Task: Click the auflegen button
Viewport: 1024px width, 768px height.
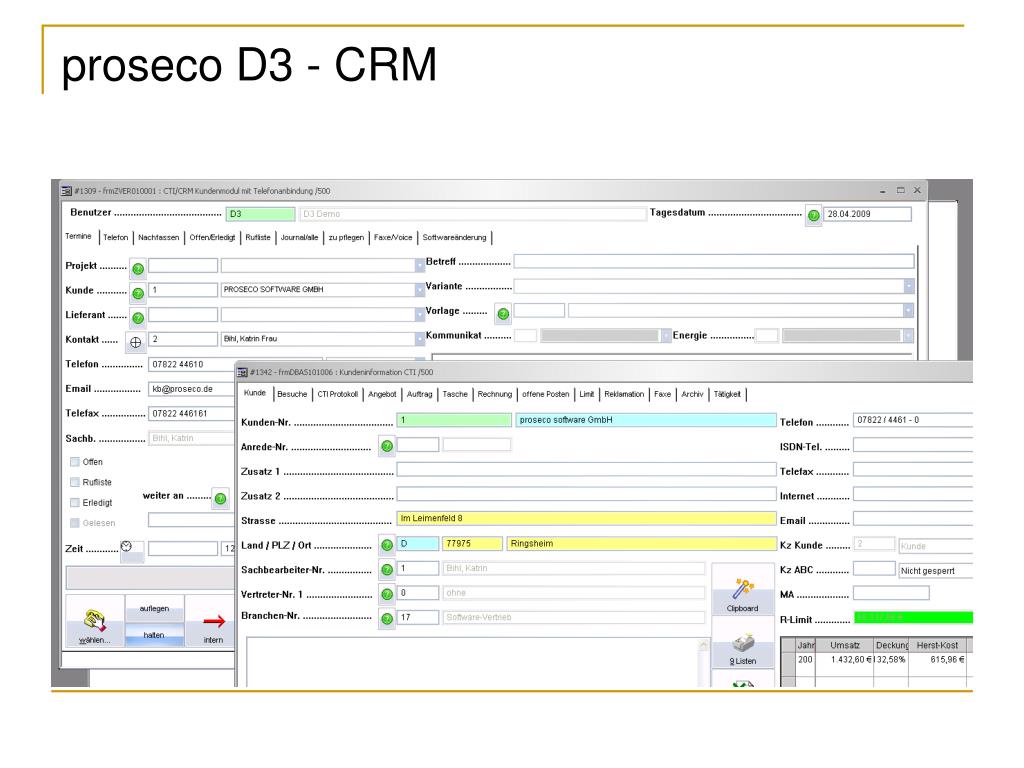Action: 154,608
